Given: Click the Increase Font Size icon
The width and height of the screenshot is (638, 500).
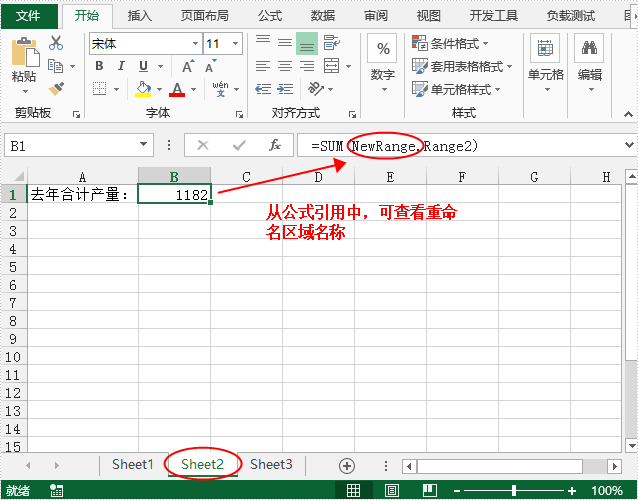Looking at the screenshot, I should 188,66.
